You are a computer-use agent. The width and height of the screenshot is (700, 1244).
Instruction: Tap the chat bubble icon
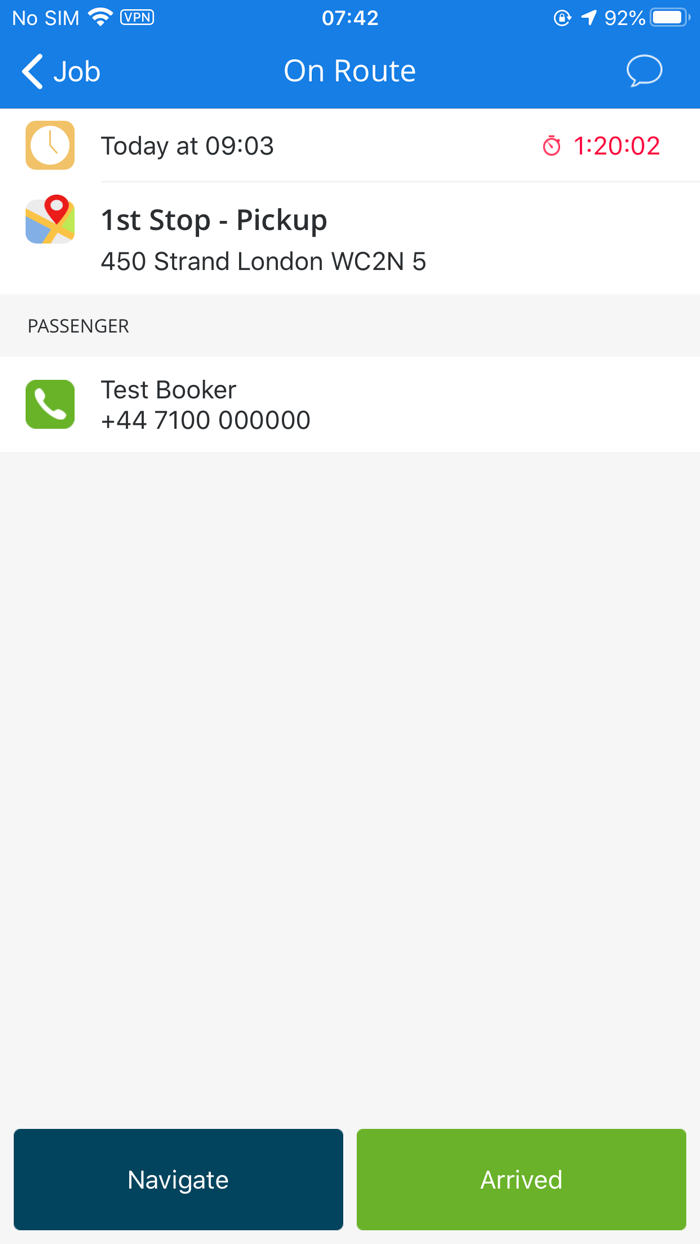[644, 71]
